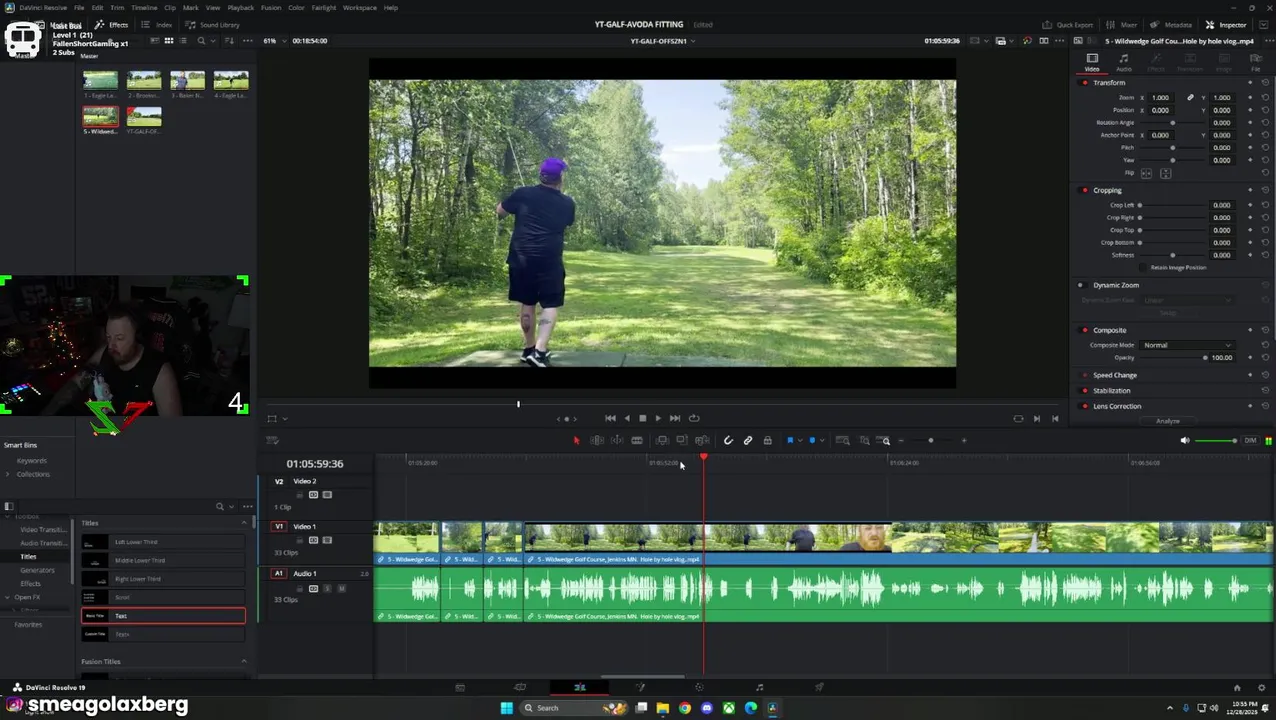Open the Workspace menu
1276x720 pixels.
tap(360, 7)
